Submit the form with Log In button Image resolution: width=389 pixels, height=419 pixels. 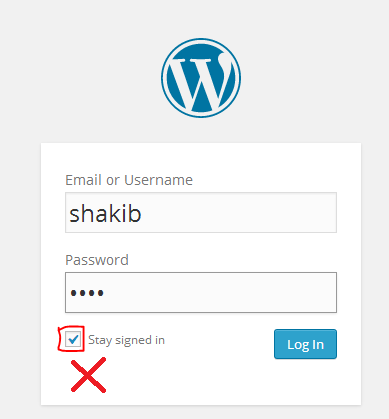tap(305, 344)
